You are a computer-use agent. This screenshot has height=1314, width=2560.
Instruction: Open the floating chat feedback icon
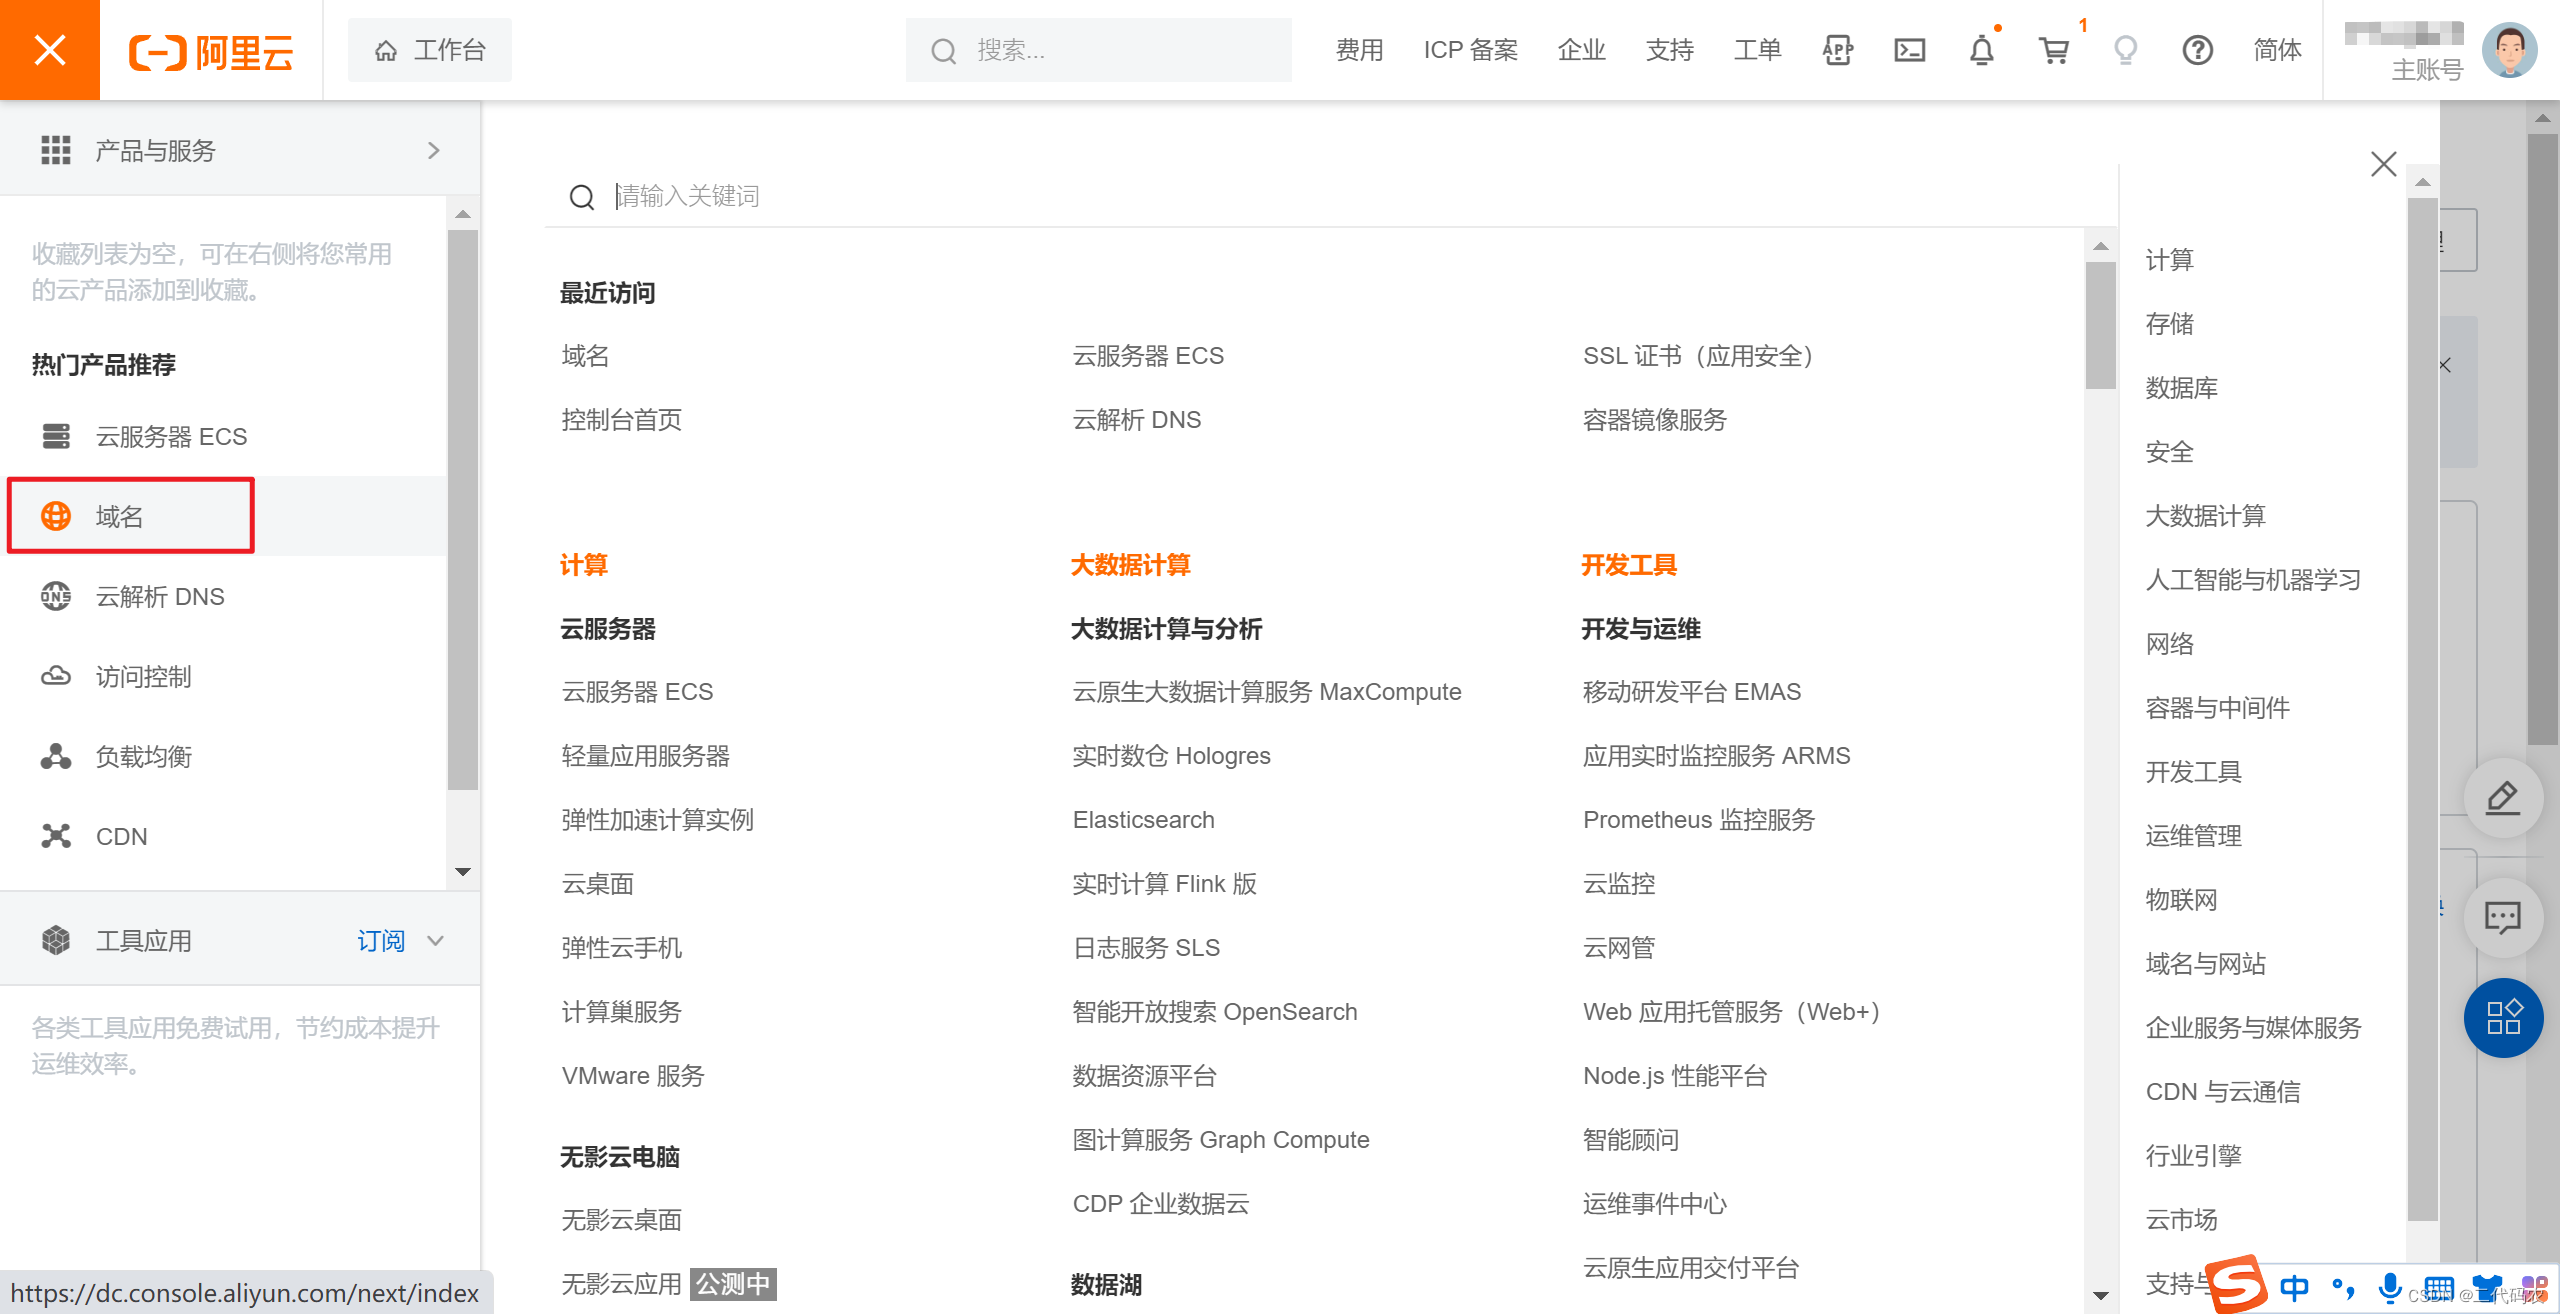click(2502, 917)
